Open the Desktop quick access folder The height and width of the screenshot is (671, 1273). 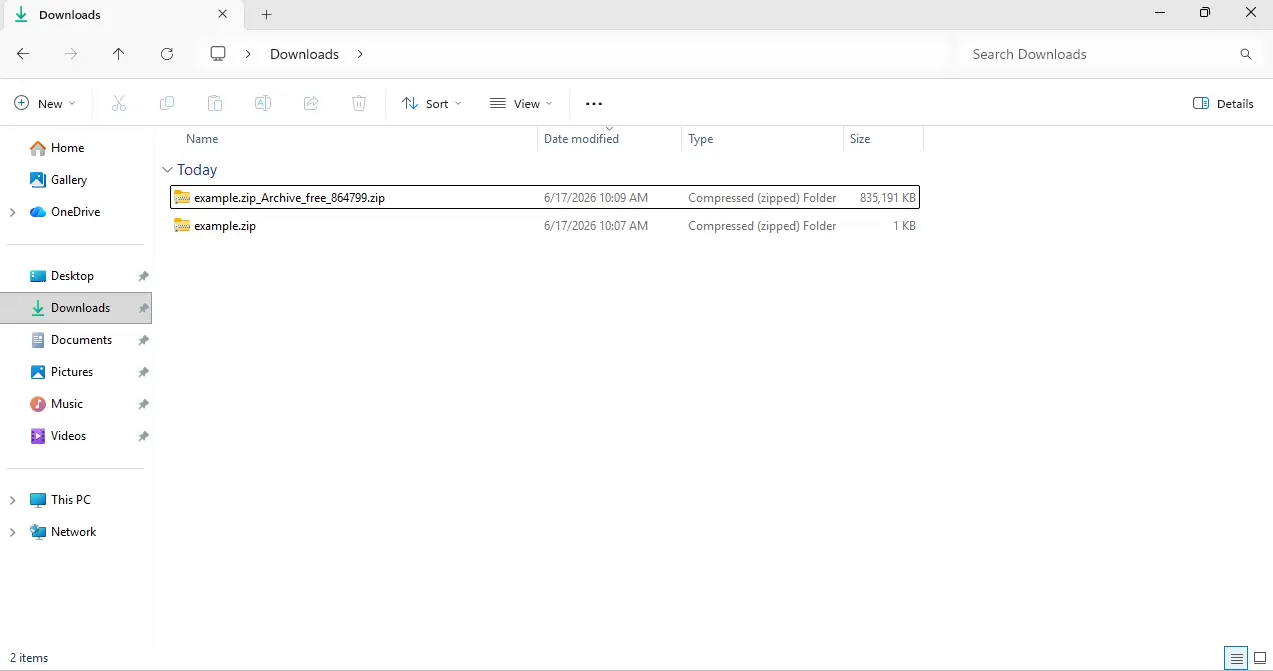click(72, 276)
